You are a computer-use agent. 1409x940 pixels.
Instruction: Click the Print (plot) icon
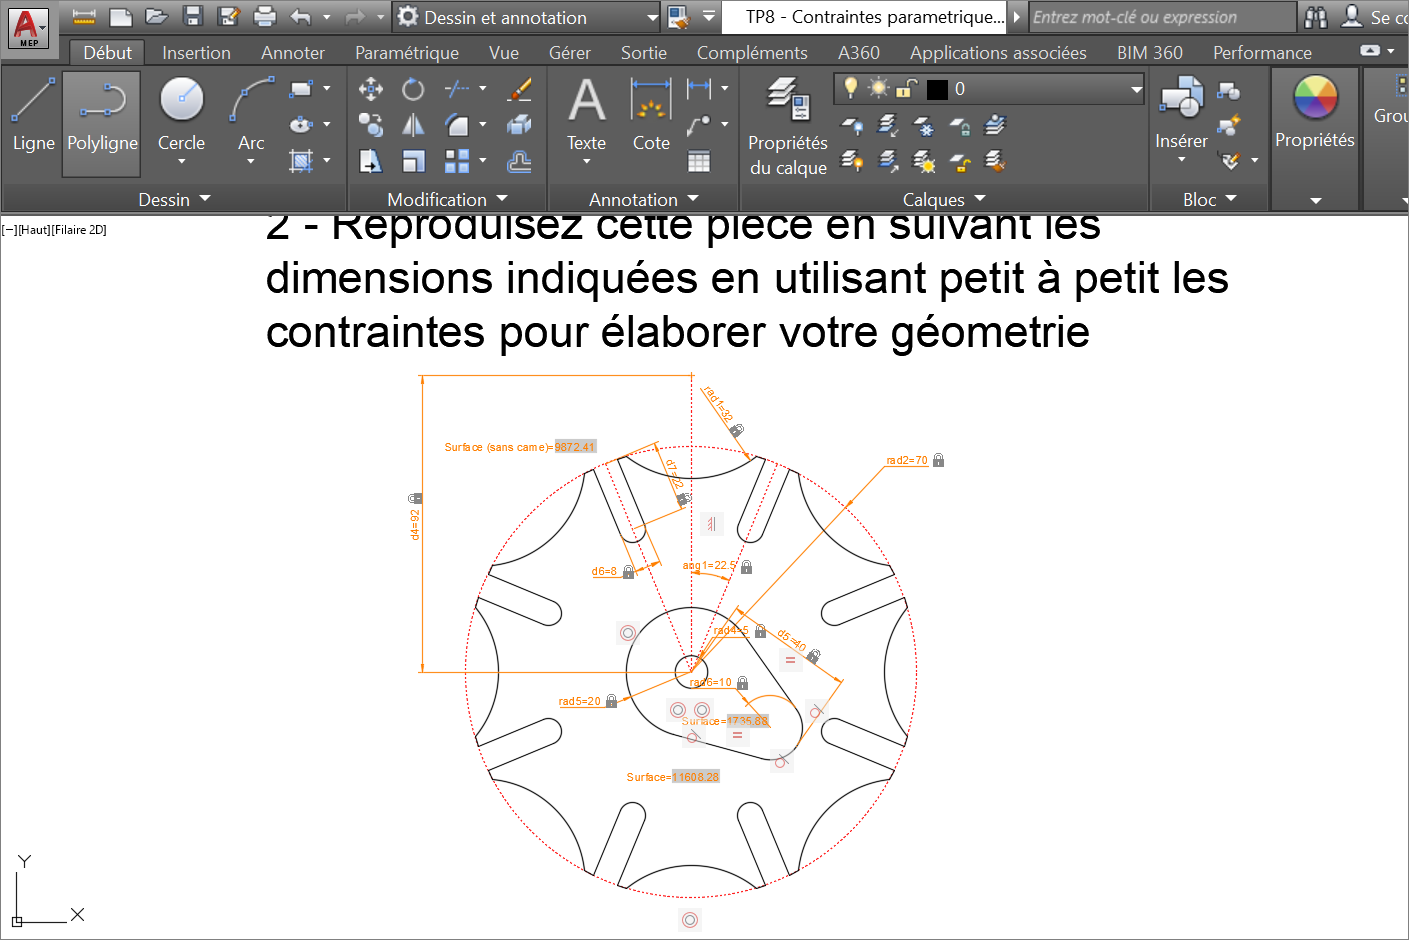pyautogui.click(x=265, y=17)
